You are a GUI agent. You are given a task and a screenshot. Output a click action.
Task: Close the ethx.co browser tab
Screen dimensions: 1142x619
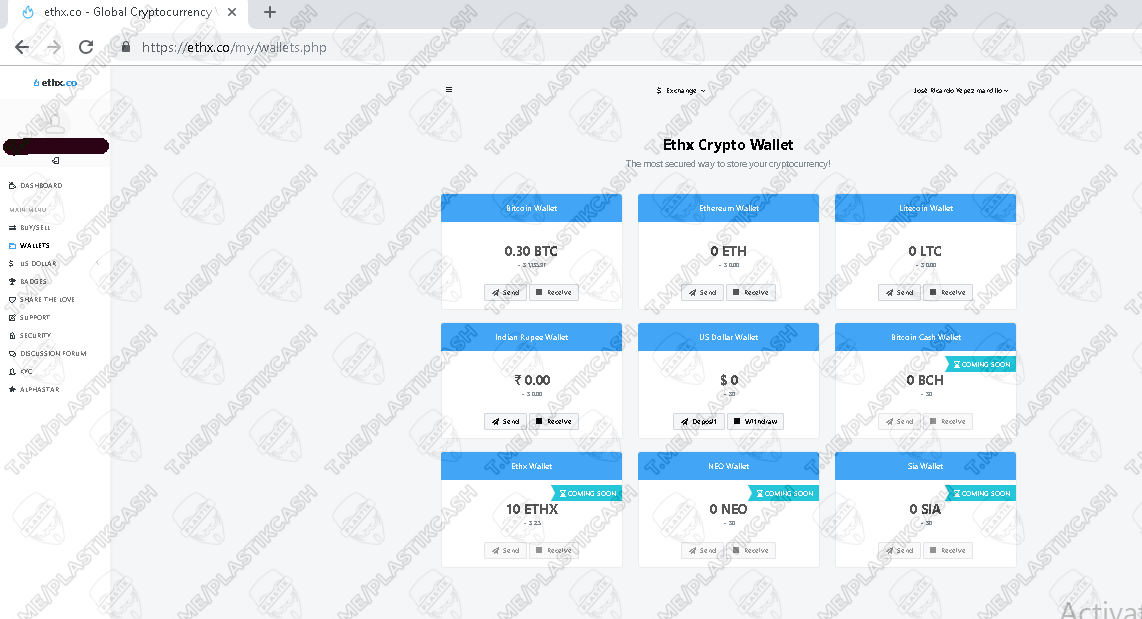tap(232, 12)
